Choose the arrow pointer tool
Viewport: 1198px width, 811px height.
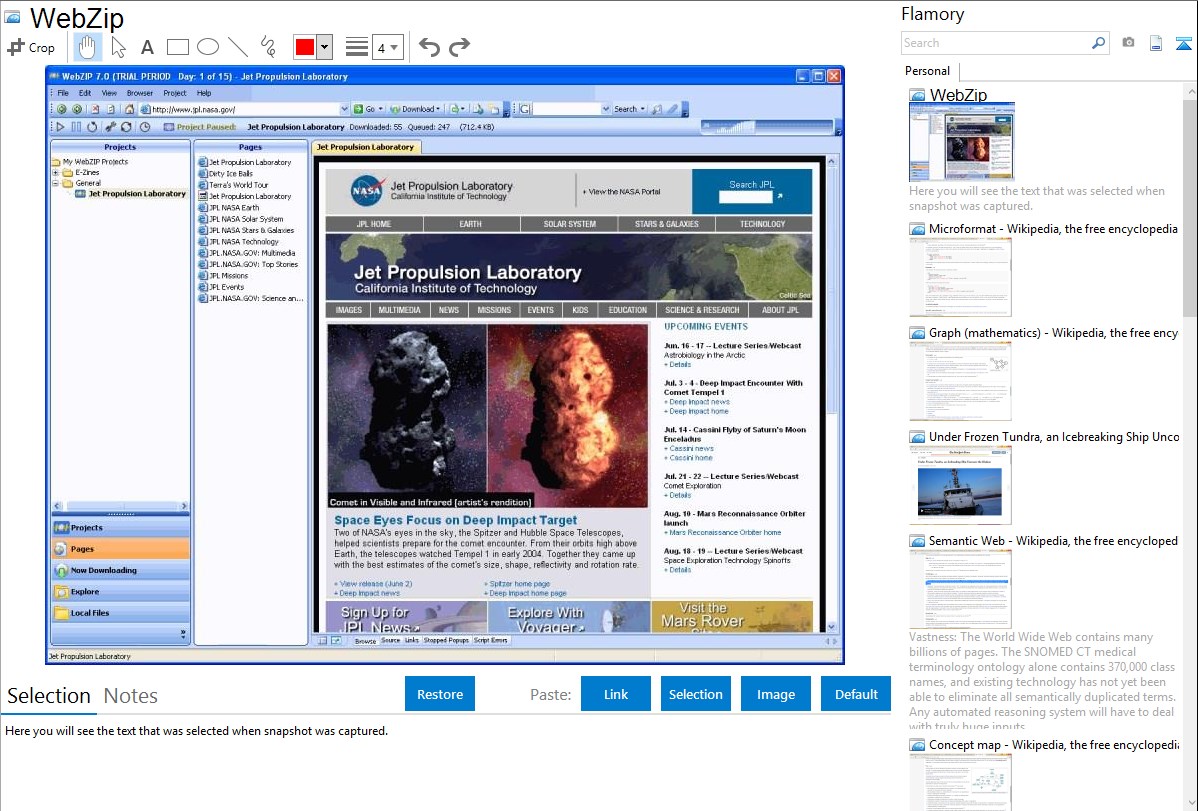click(118, 47)
